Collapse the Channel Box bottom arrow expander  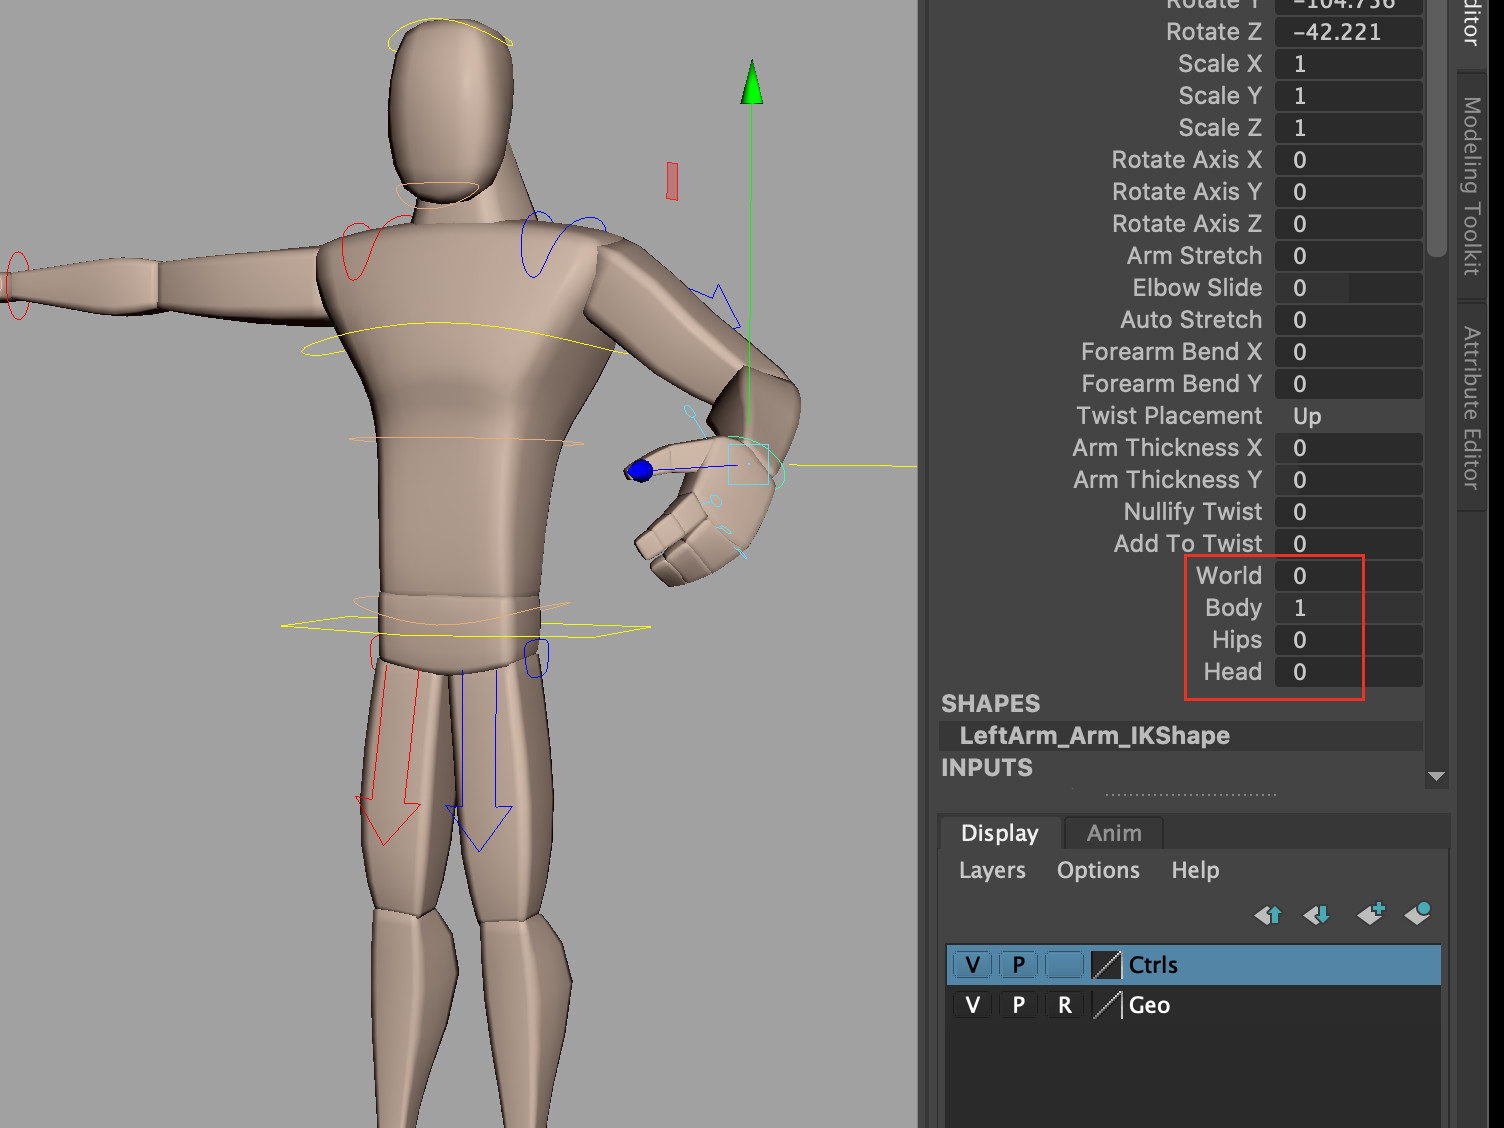coord(1437,776)
